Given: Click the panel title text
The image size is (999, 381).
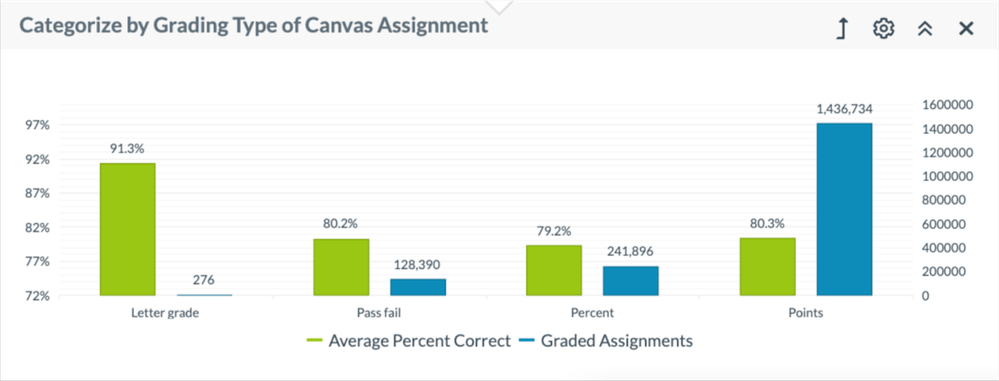Looking at the screenshot, I should point(254,25).
